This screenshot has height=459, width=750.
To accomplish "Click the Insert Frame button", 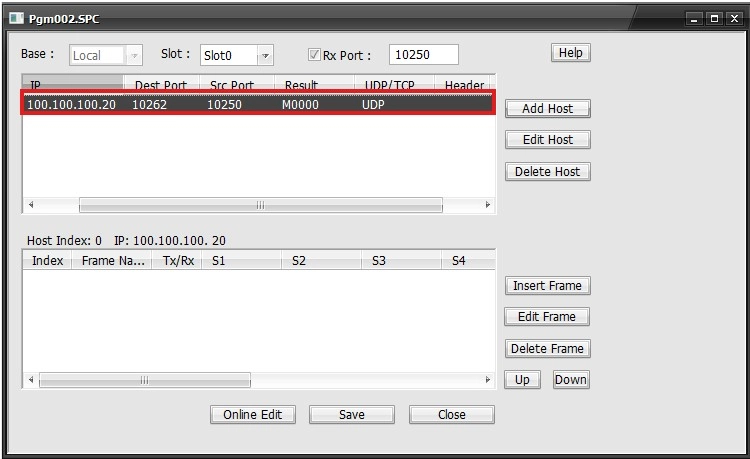I will (x=548, y=285).
